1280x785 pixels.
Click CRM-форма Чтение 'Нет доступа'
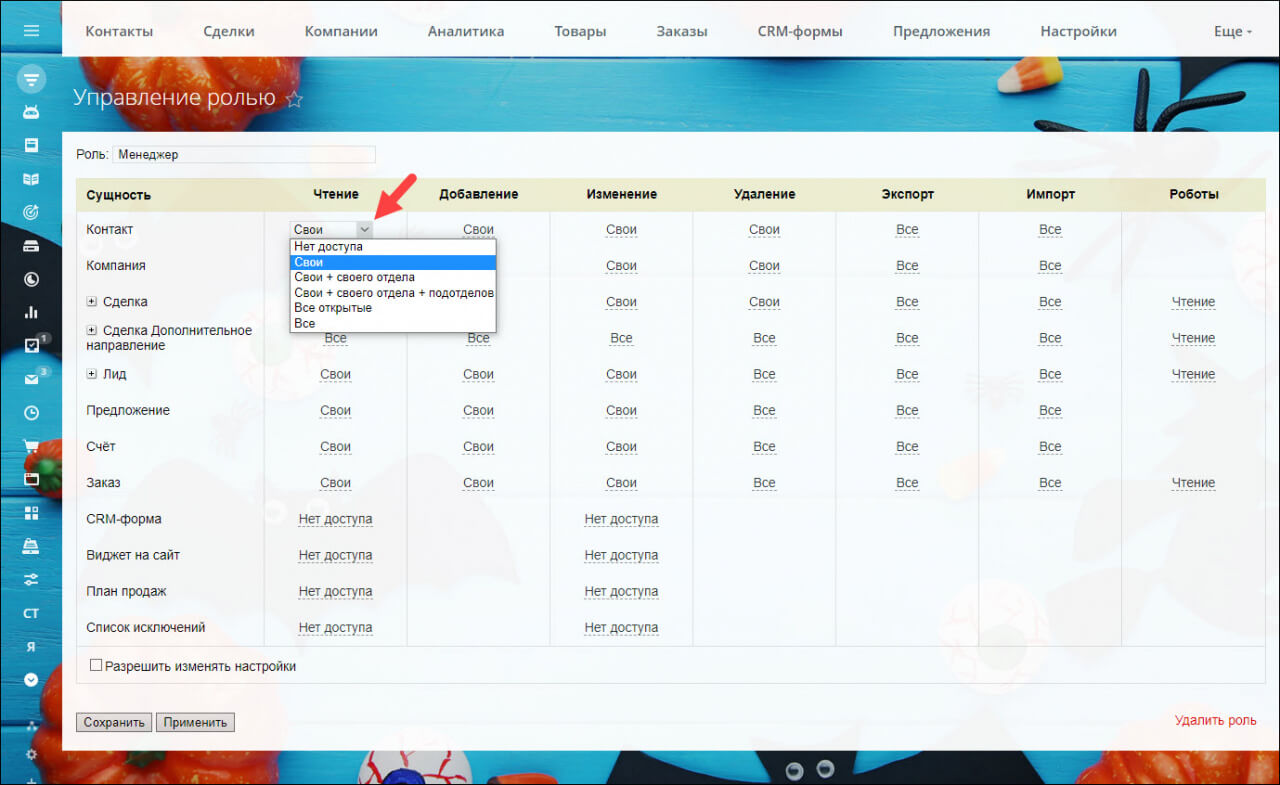335,519
